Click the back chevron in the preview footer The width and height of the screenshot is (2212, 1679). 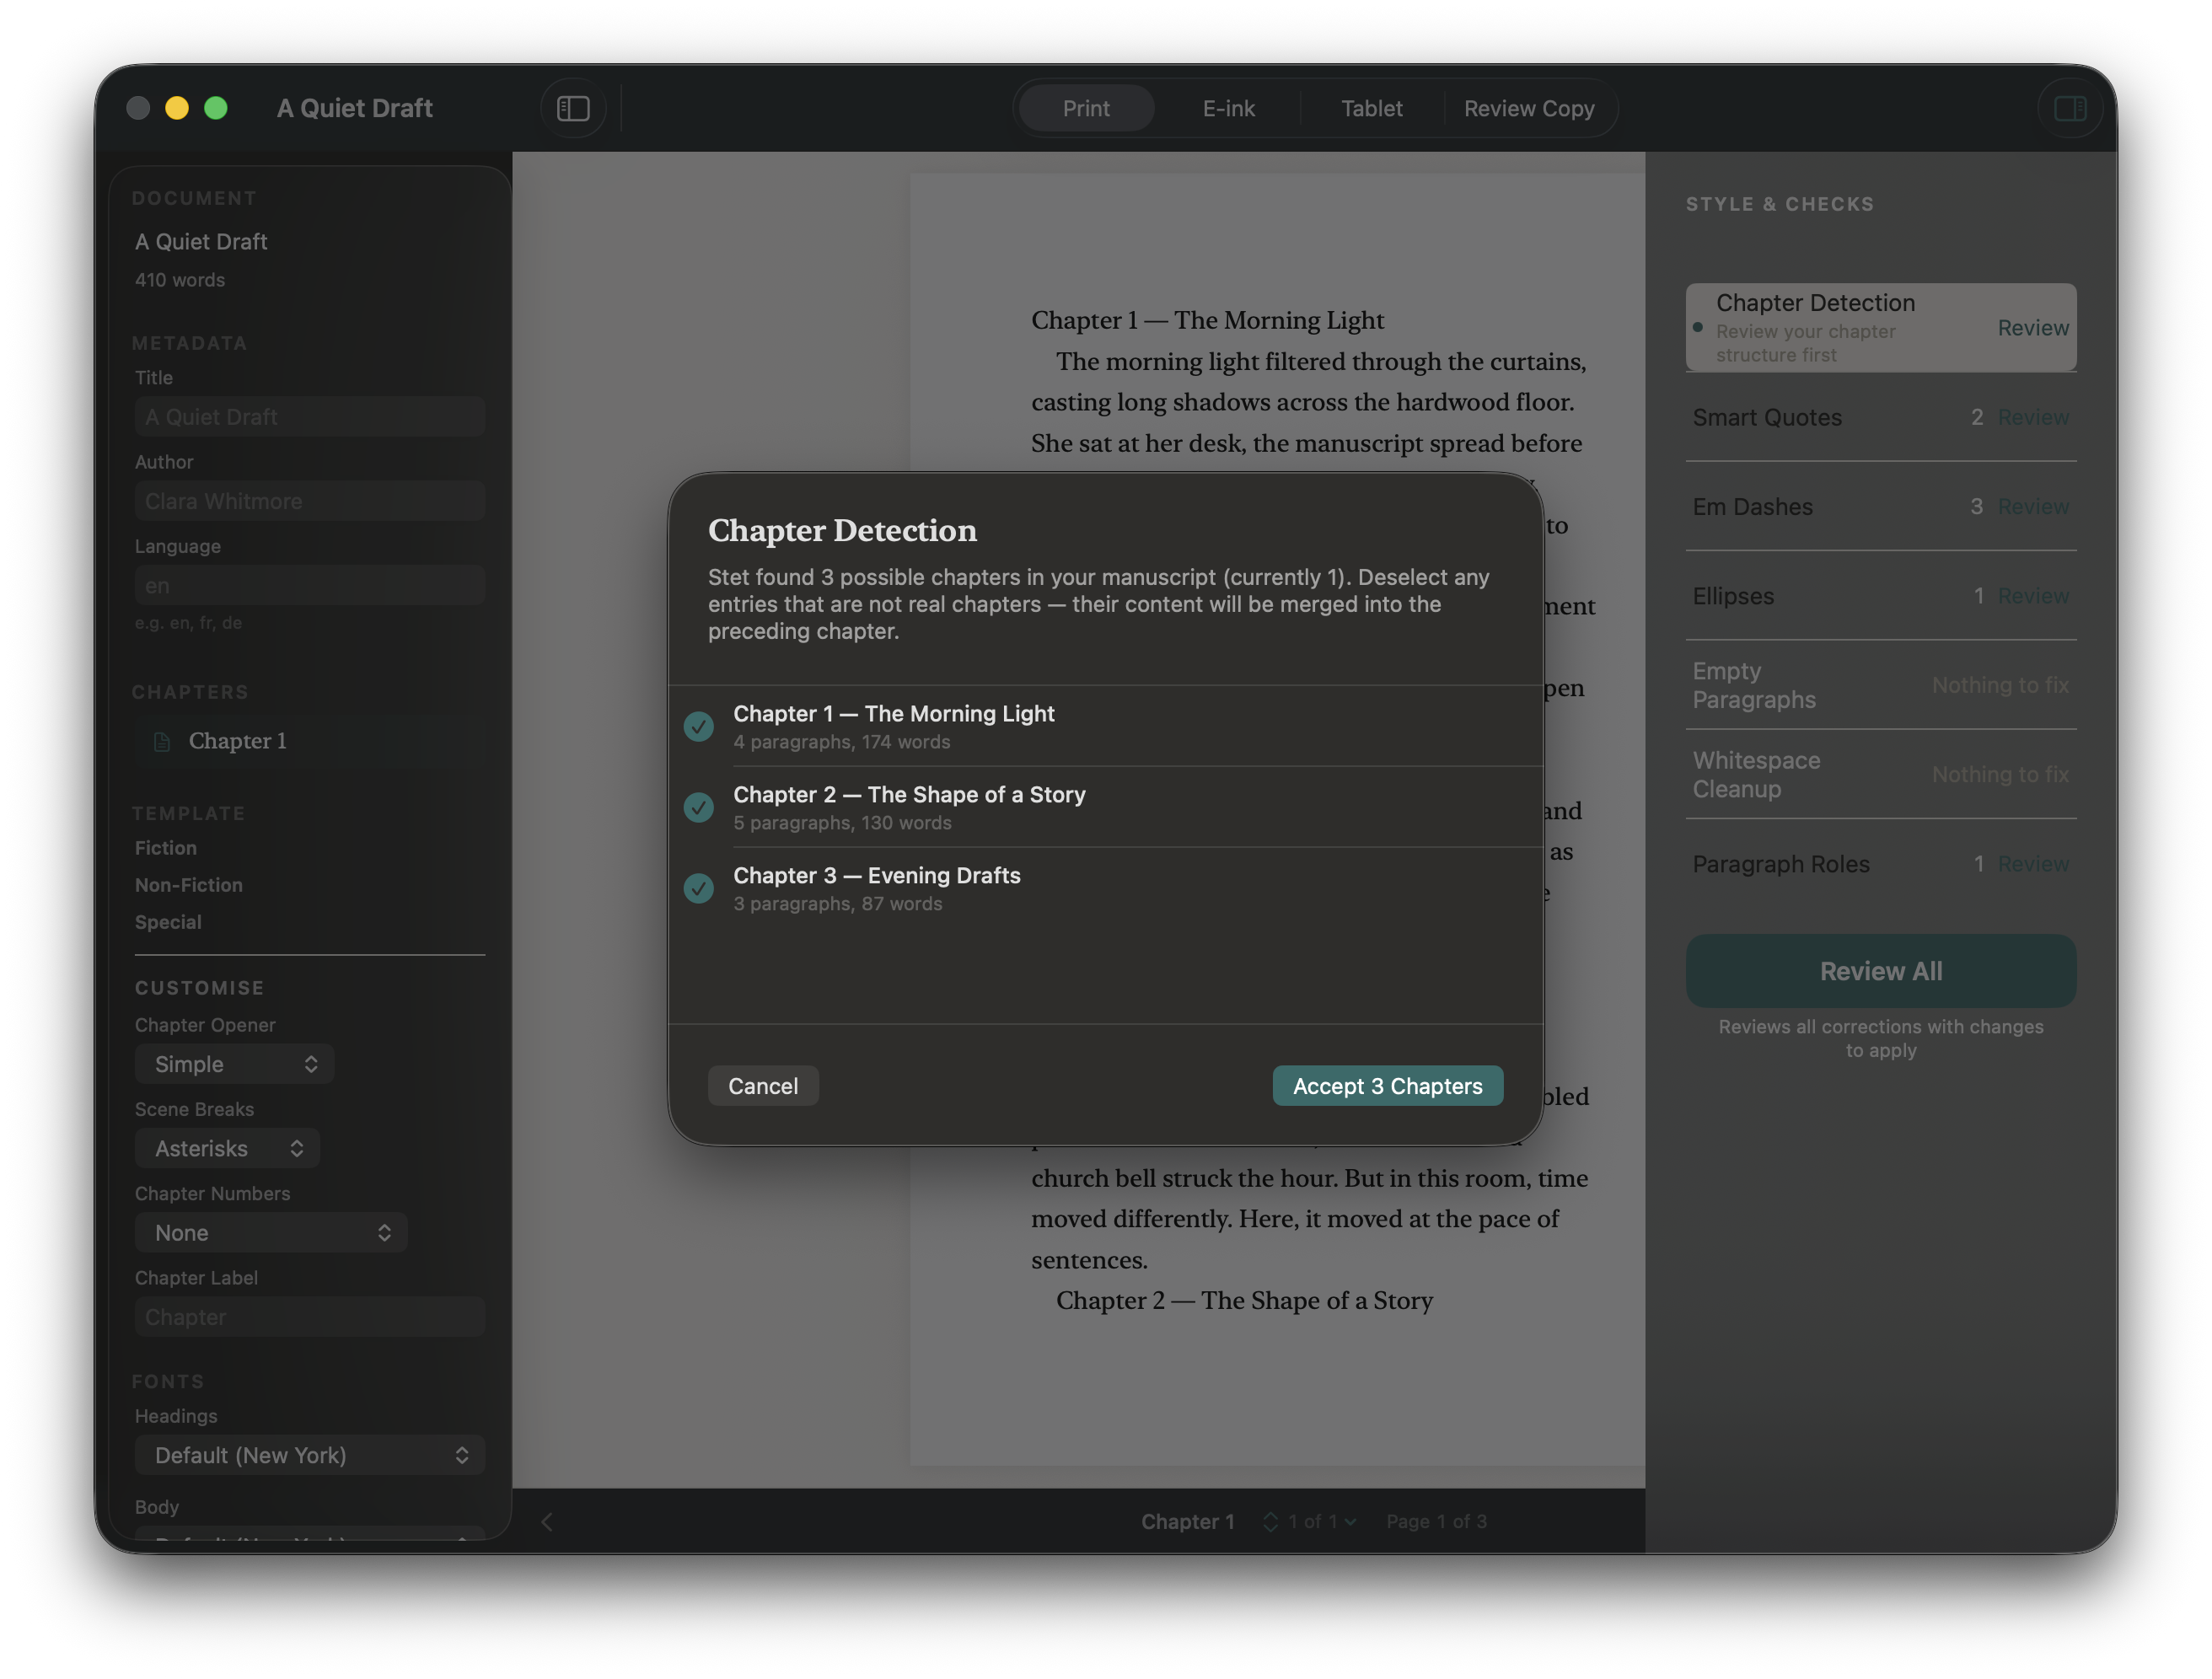[547, 1521]
